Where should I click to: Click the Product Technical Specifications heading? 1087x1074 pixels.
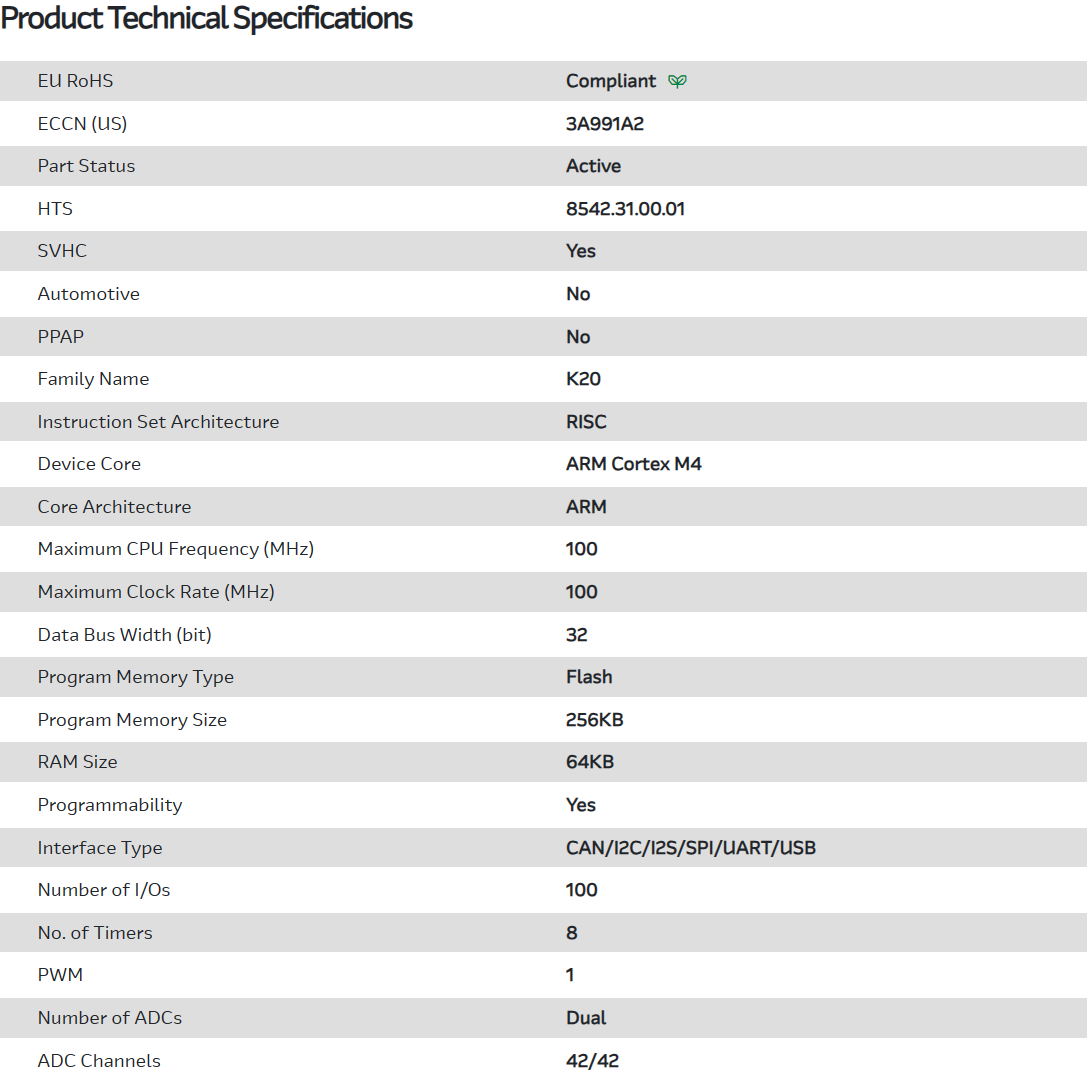207,19
